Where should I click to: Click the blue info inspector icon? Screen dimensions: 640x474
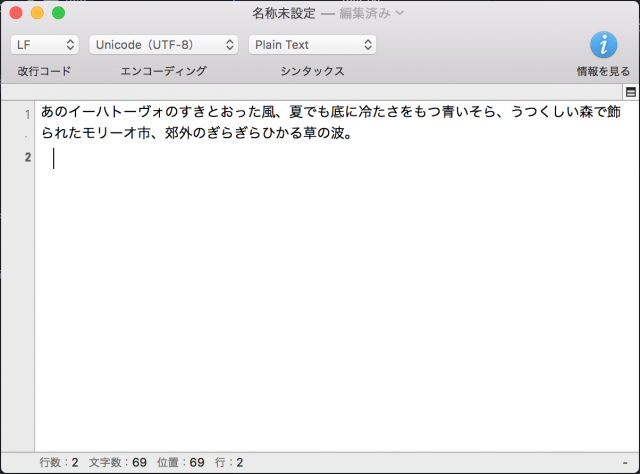pos(603,45)
